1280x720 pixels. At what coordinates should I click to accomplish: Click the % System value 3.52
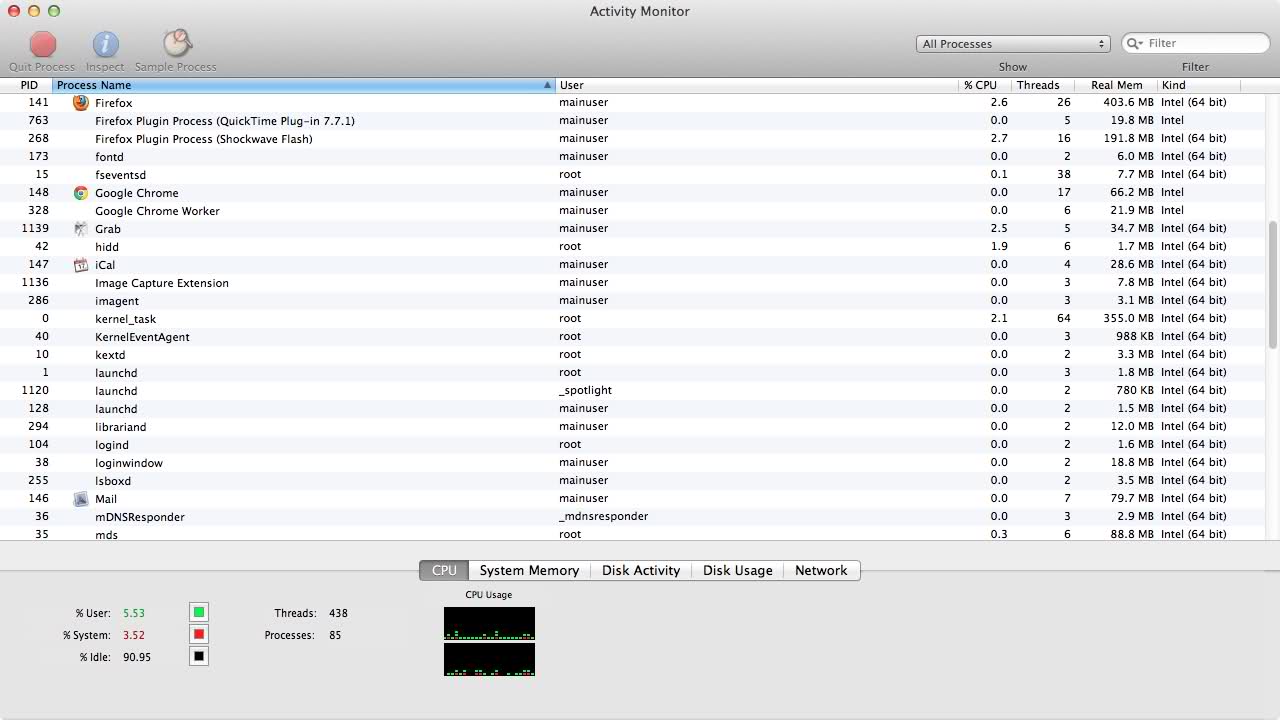(134, 635)
